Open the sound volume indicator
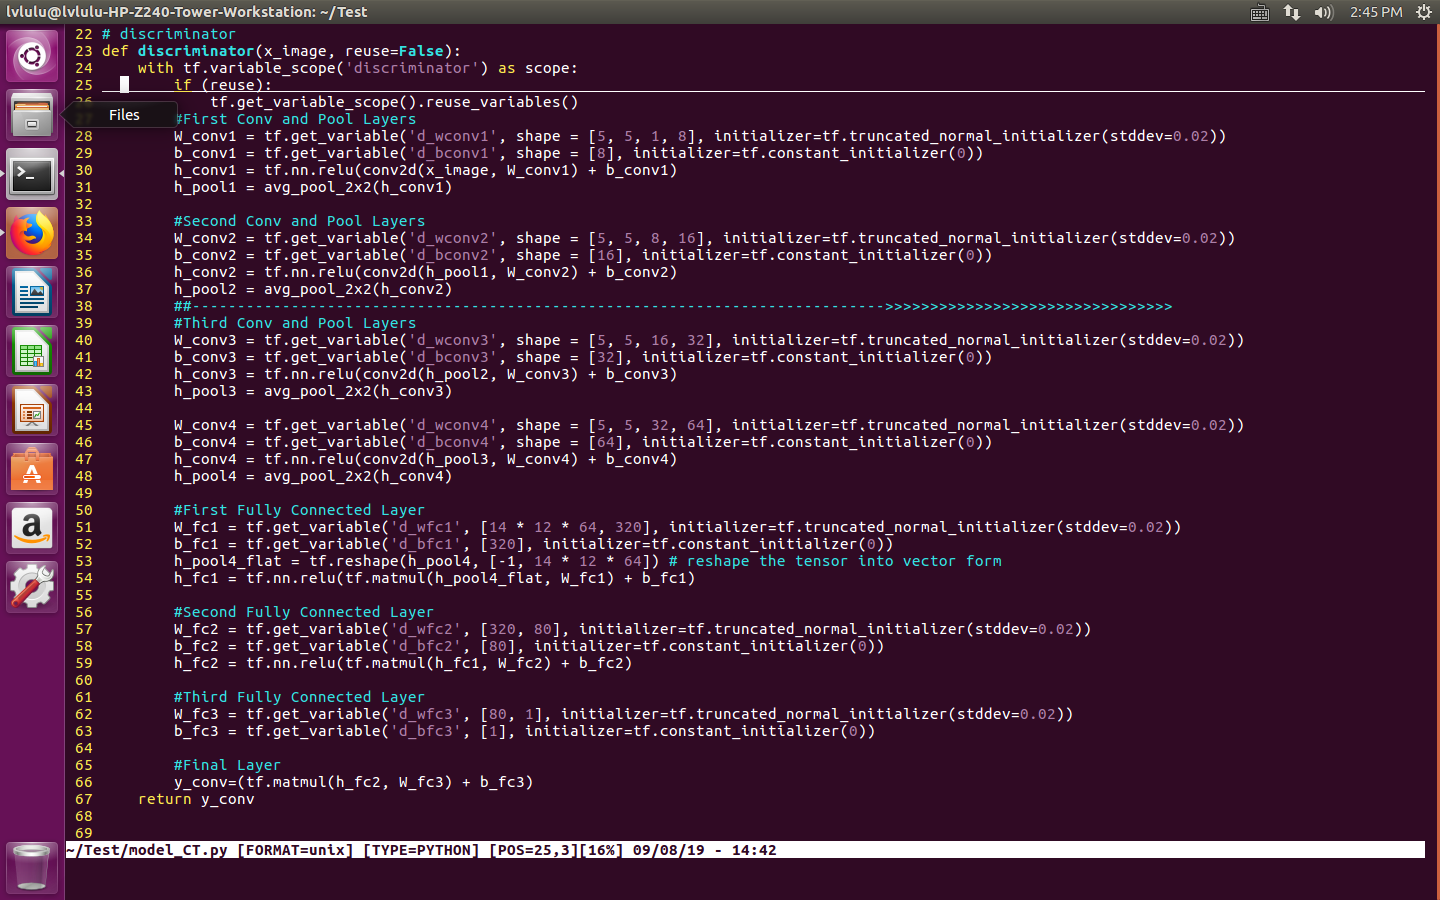 1324,12
